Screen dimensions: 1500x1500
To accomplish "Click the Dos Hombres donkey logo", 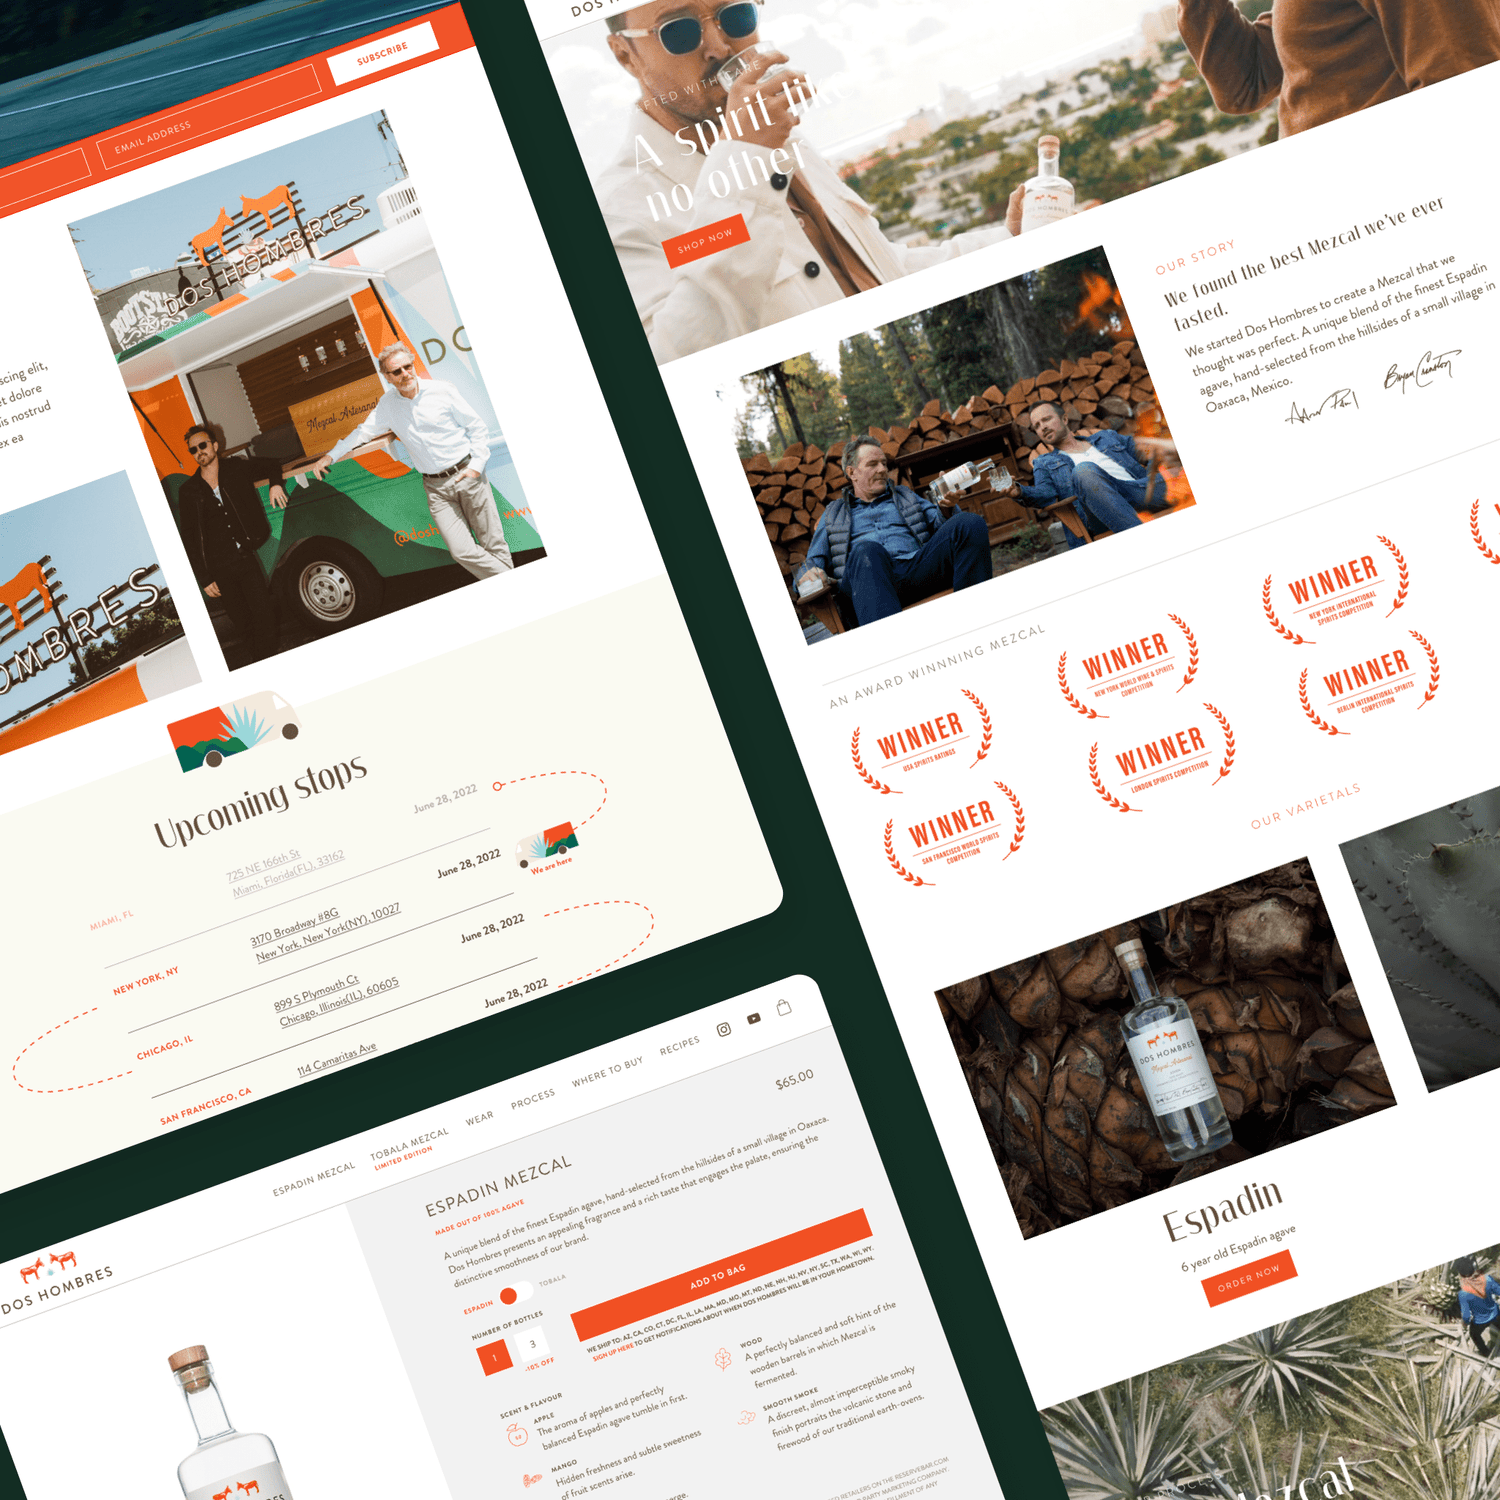I will pos(49,1266).
